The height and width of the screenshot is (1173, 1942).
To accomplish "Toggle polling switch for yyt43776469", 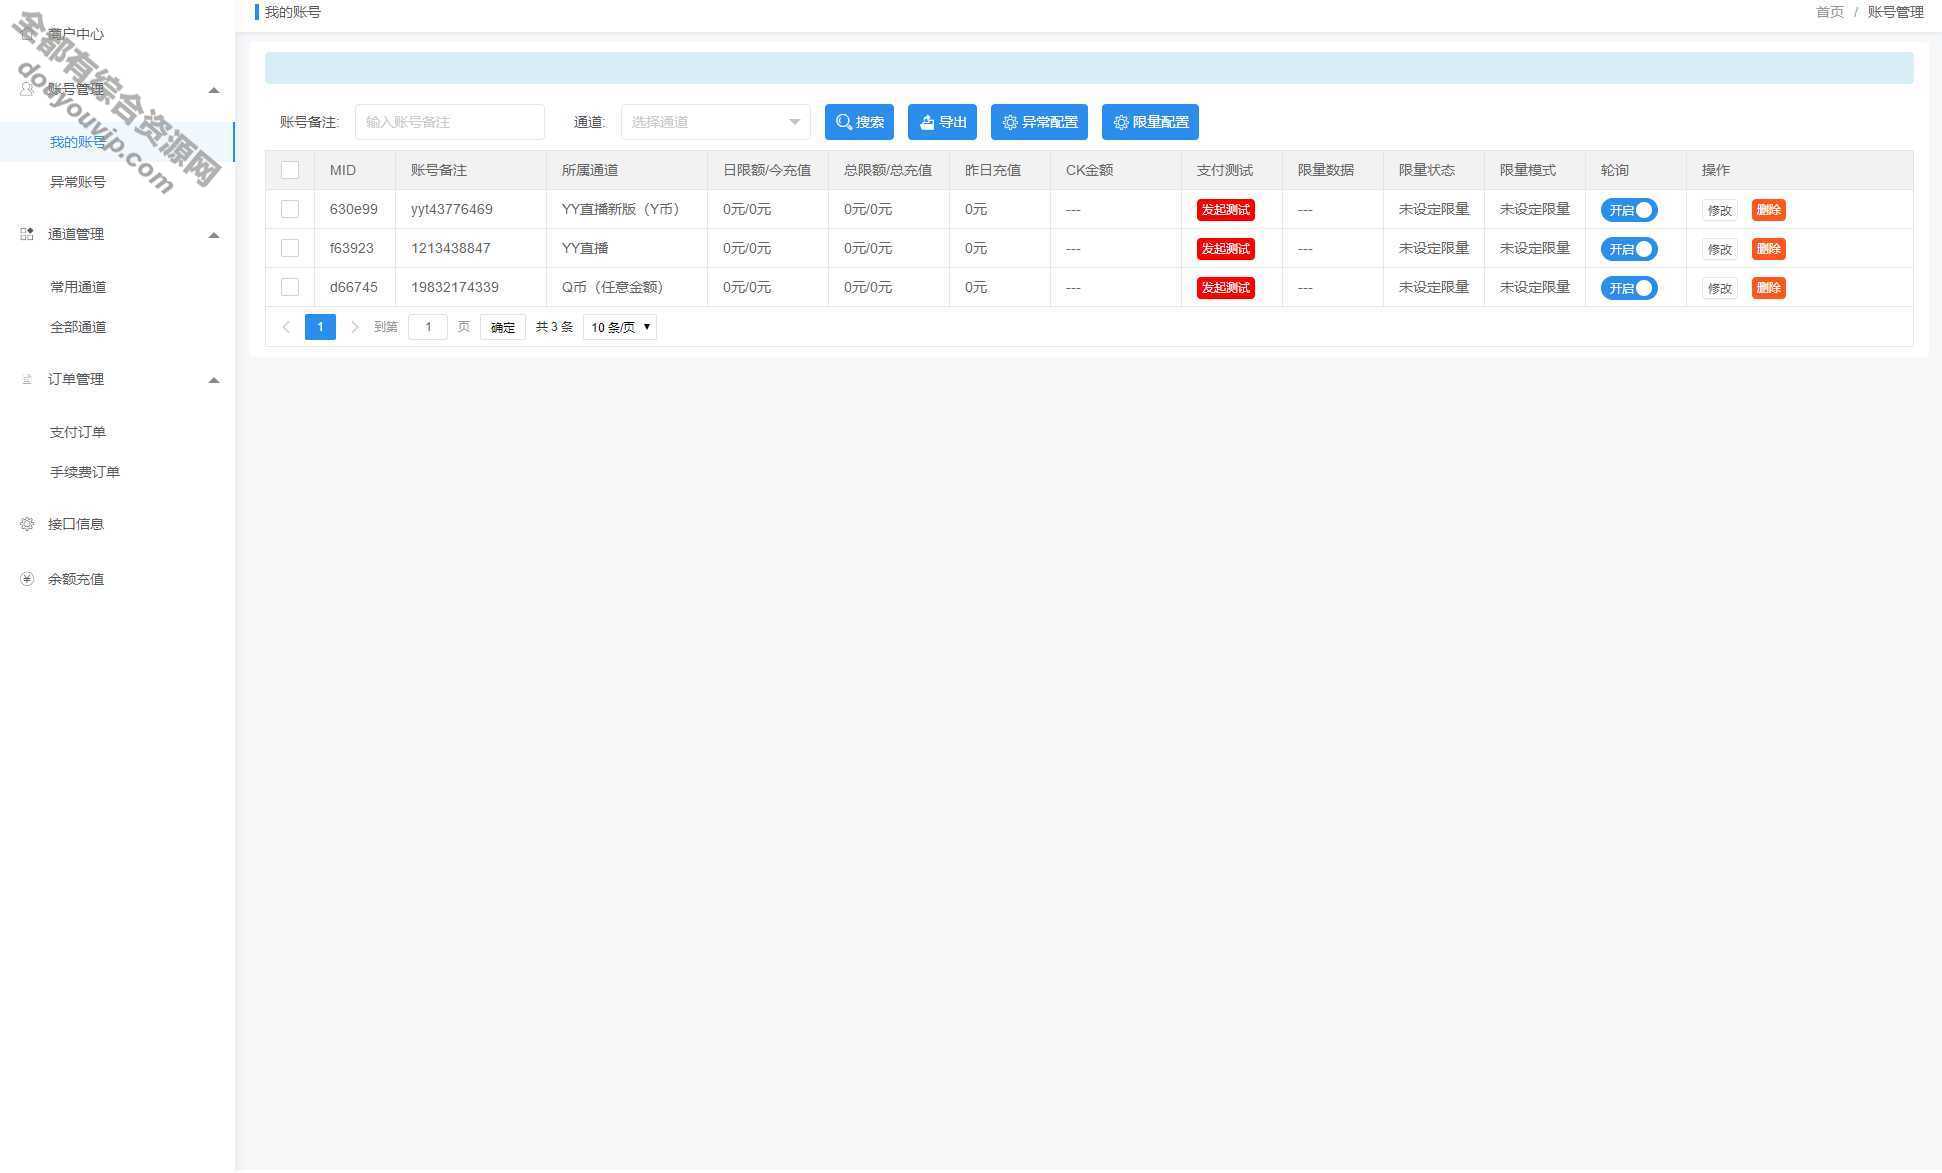I will (x=1629, y=210).
